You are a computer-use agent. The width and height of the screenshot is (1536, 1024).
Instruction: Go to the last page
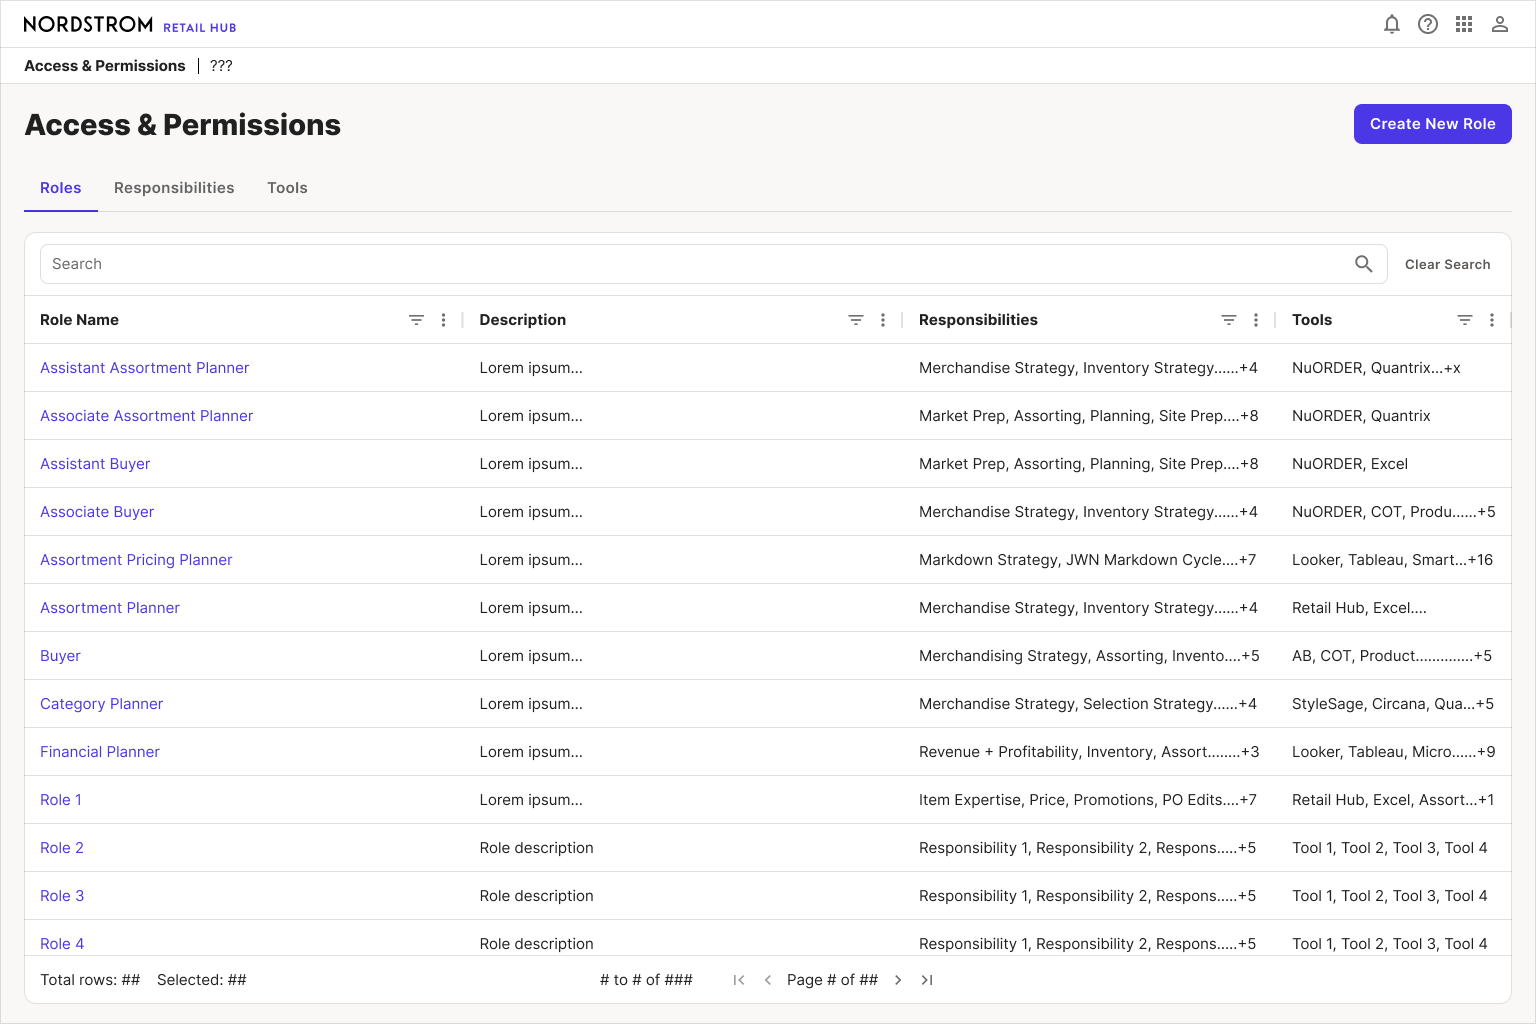(927, 980)
